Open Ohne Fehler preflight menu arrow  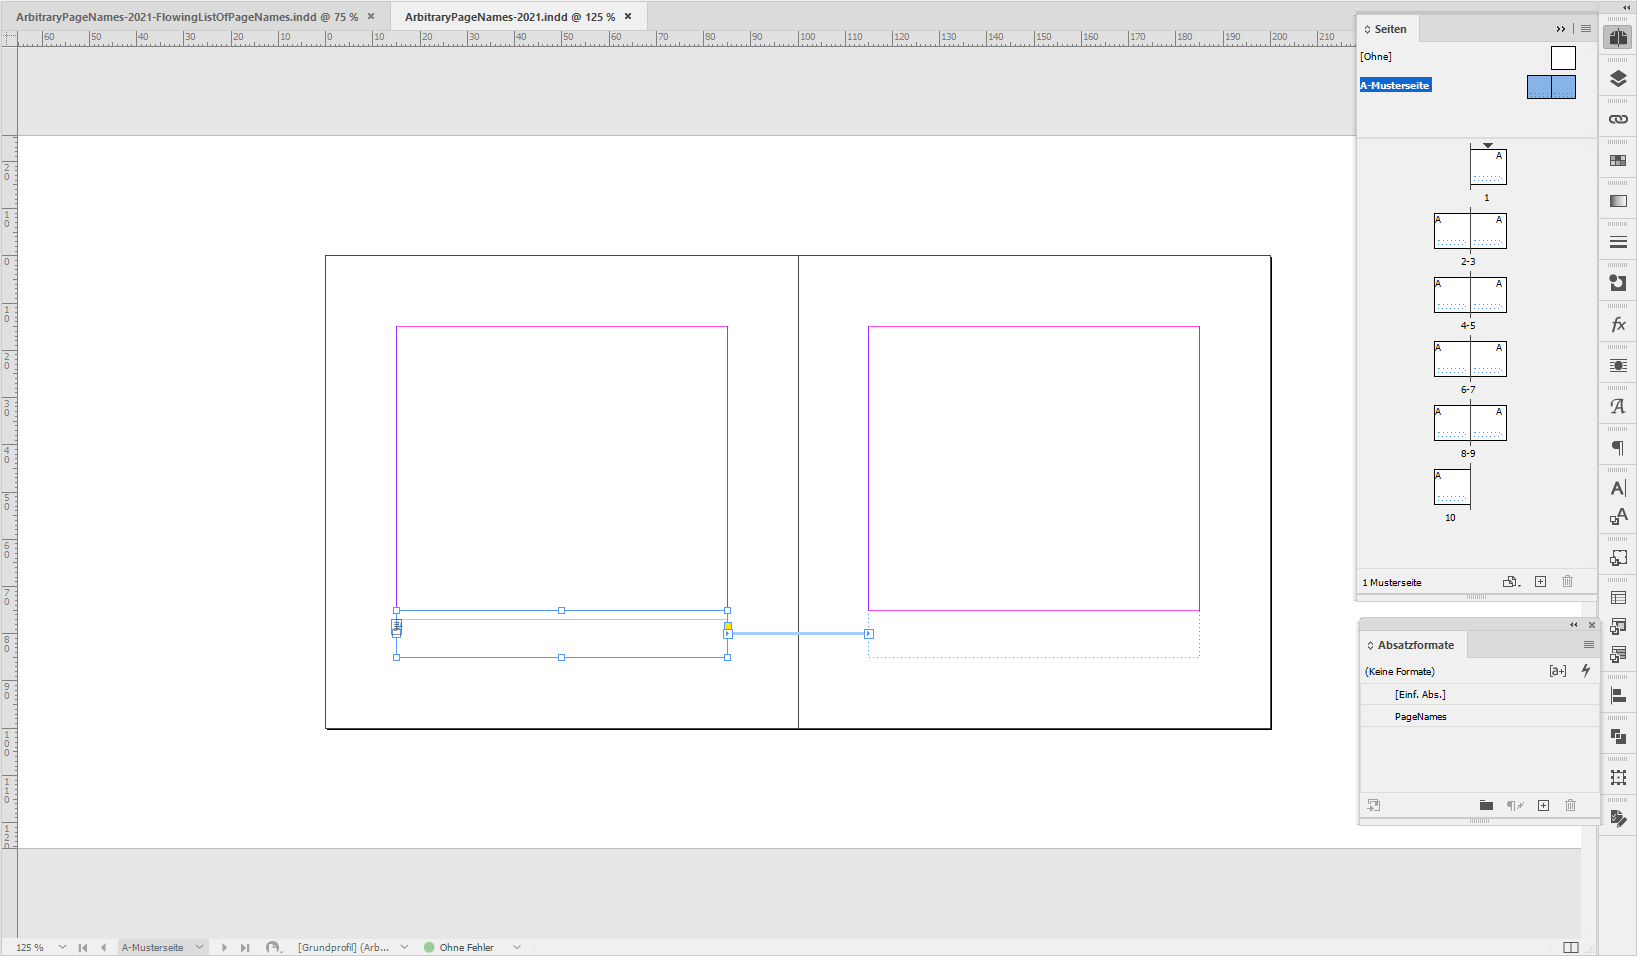pyautogui.click(x=517, y=947)
